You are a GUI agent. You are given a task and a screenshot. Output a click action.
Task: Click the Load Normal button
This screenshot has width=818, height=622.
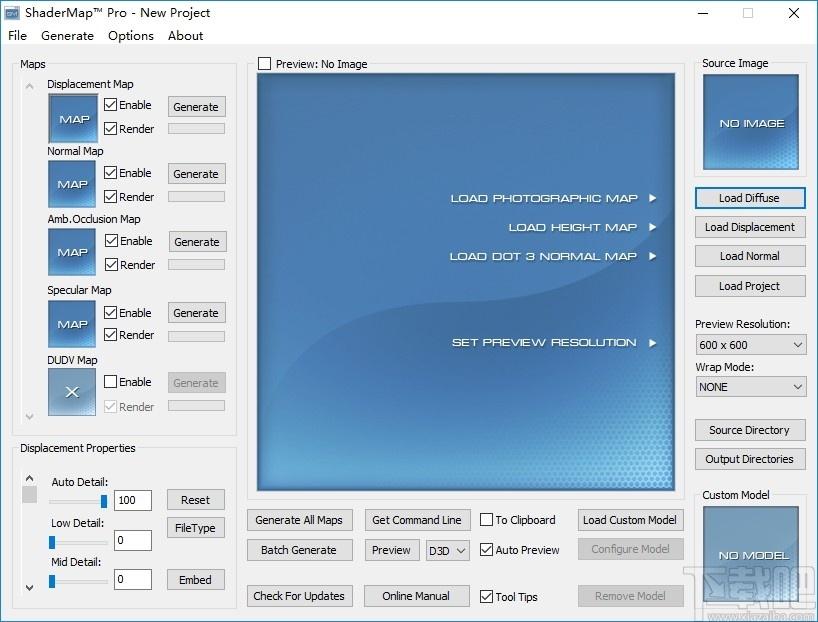click(x=750, y=256)
